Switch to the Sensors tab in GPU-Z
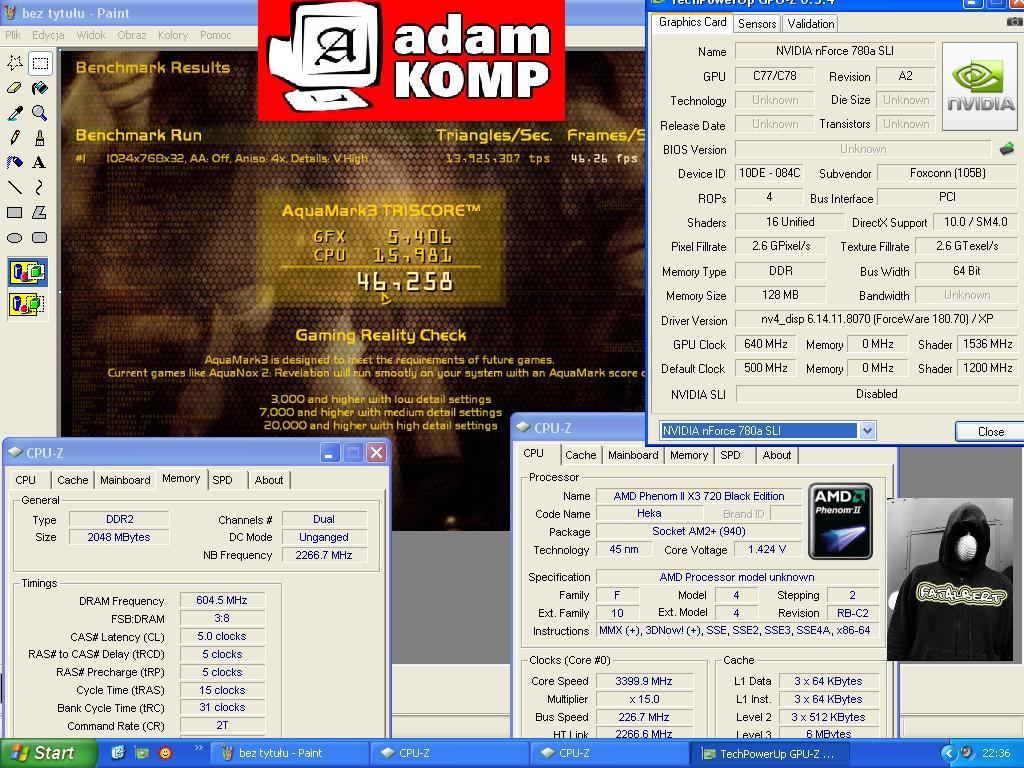 click(x=757, y=24)
